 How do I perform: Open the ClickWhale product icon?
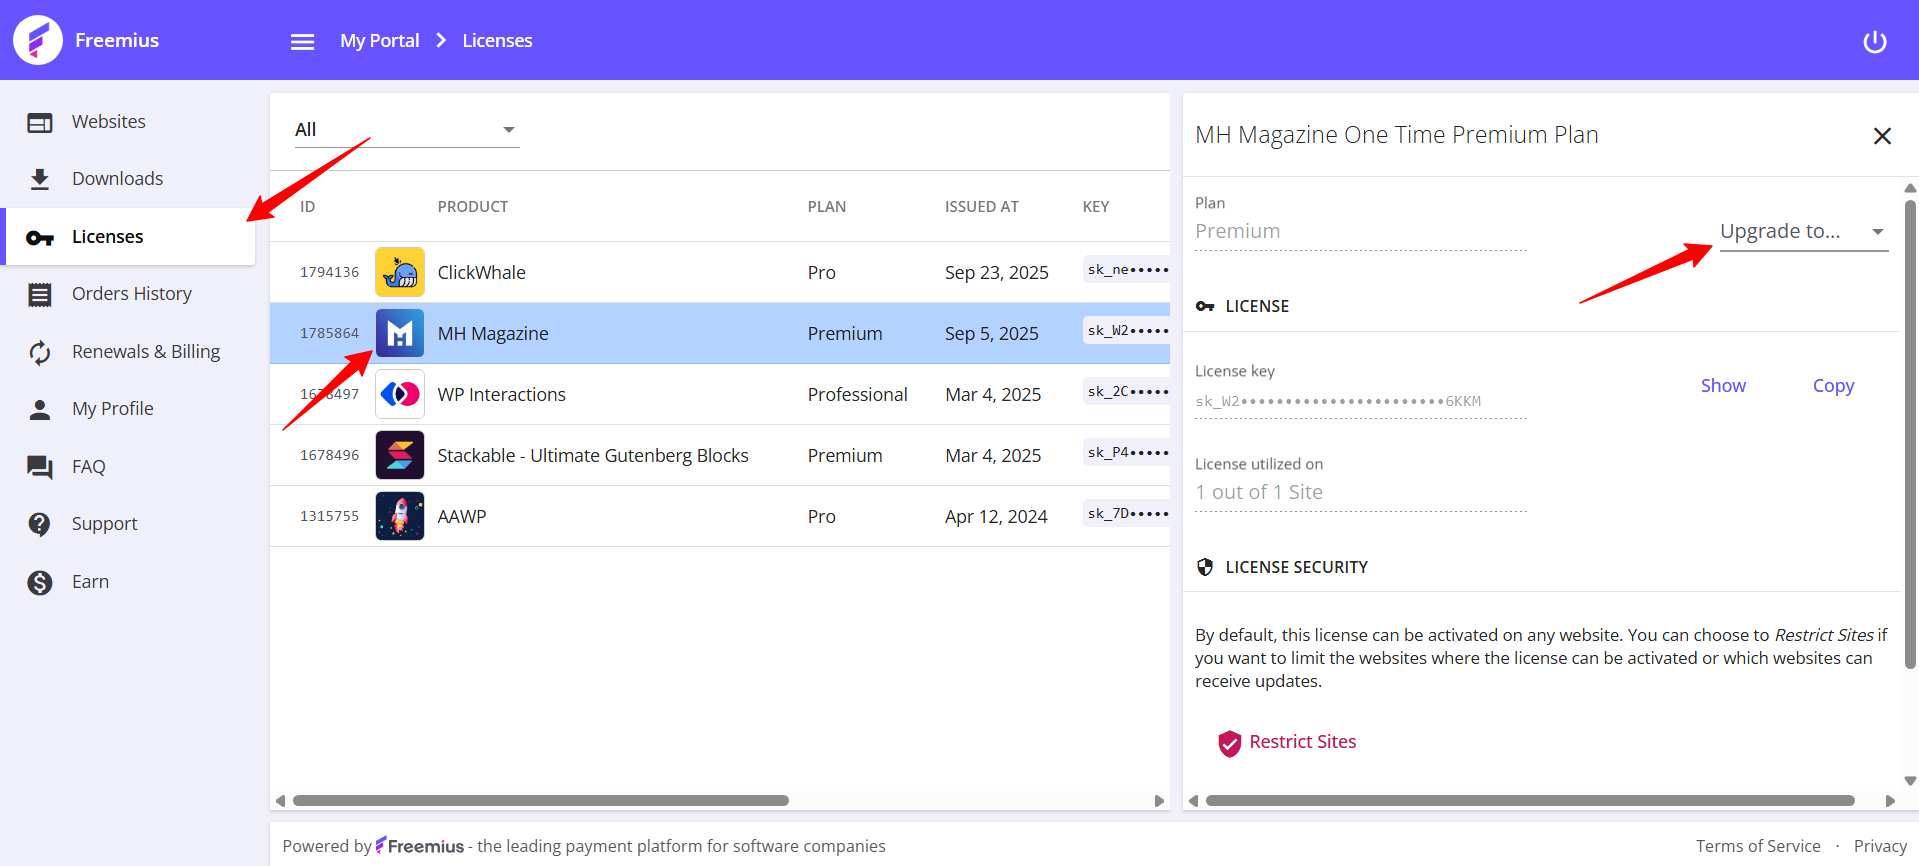[400, 272]
